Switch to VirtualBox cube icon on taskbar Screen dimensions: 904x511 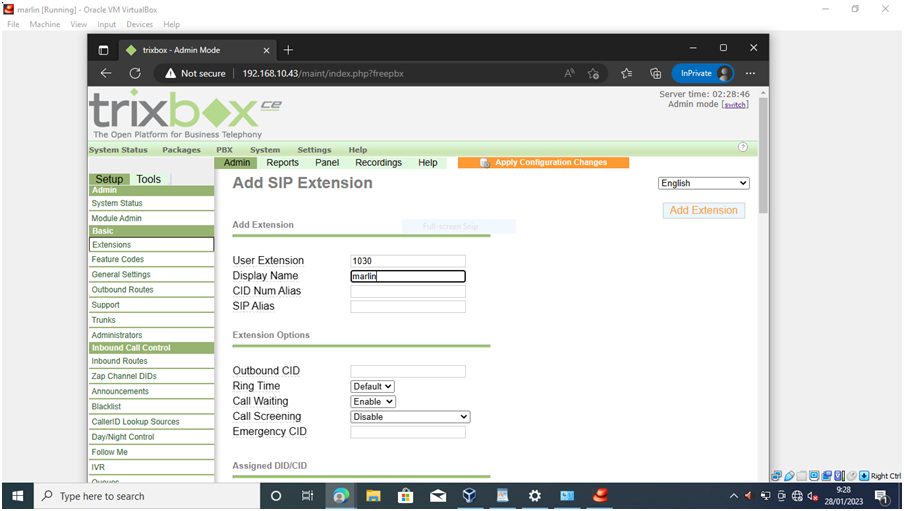point(469,496)
